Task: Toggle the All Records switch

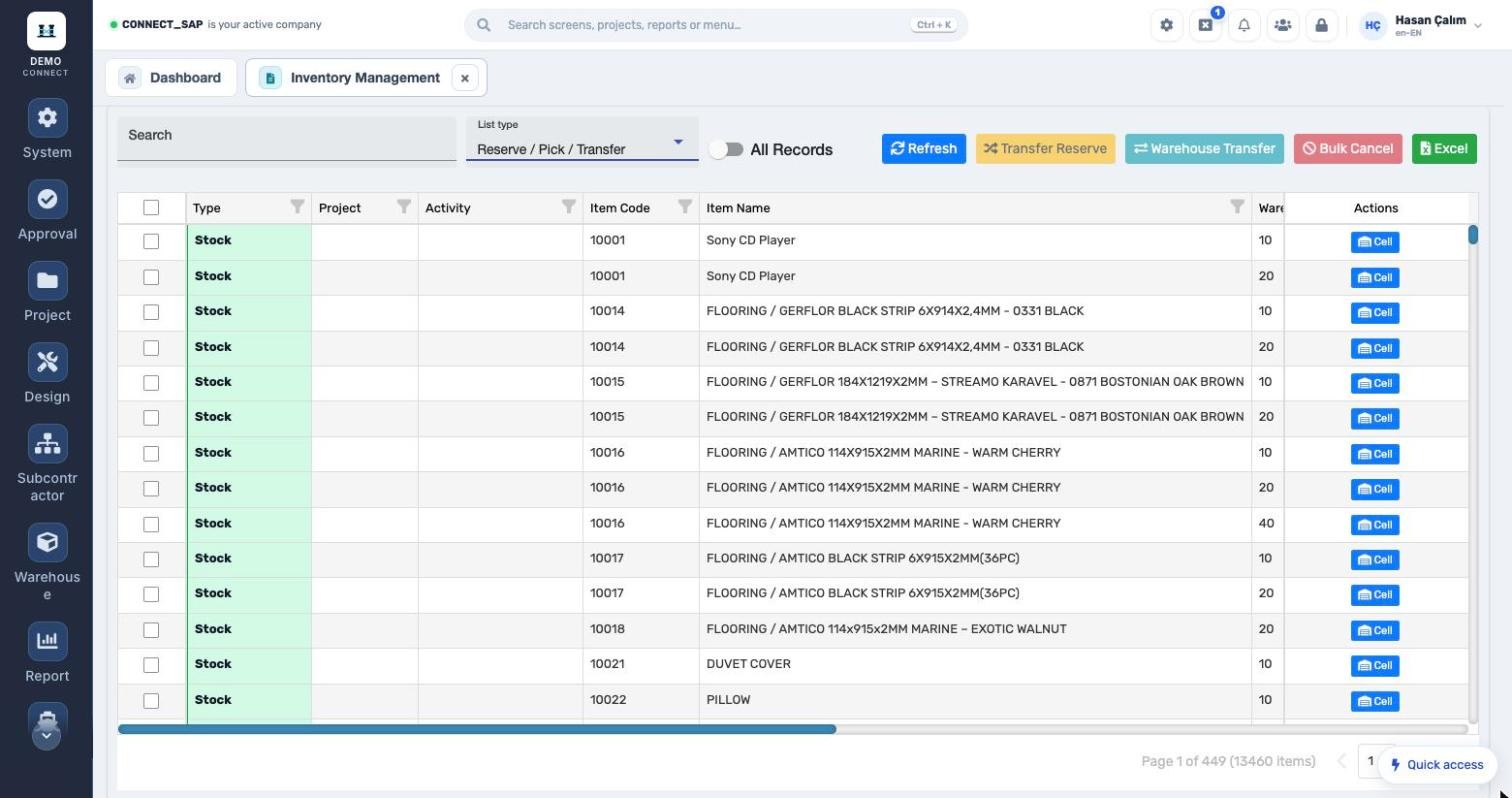Action: (x=726, y=149)
